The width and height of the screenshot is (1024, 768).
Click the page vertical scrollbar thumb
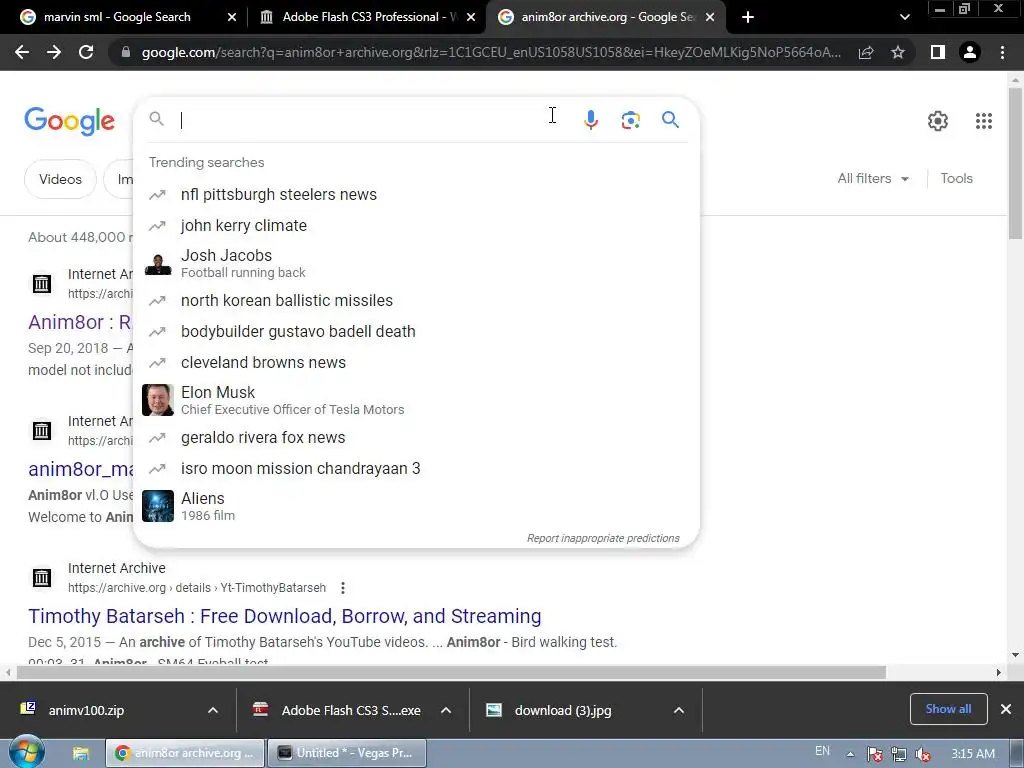point(1015,163)
